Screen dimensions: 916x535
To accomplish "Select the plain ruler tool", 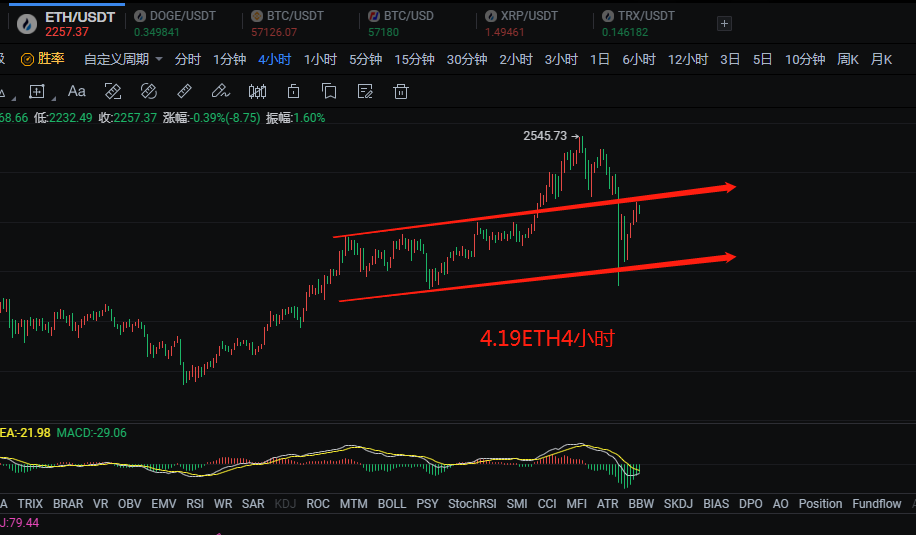I will (x=184, y=92).
